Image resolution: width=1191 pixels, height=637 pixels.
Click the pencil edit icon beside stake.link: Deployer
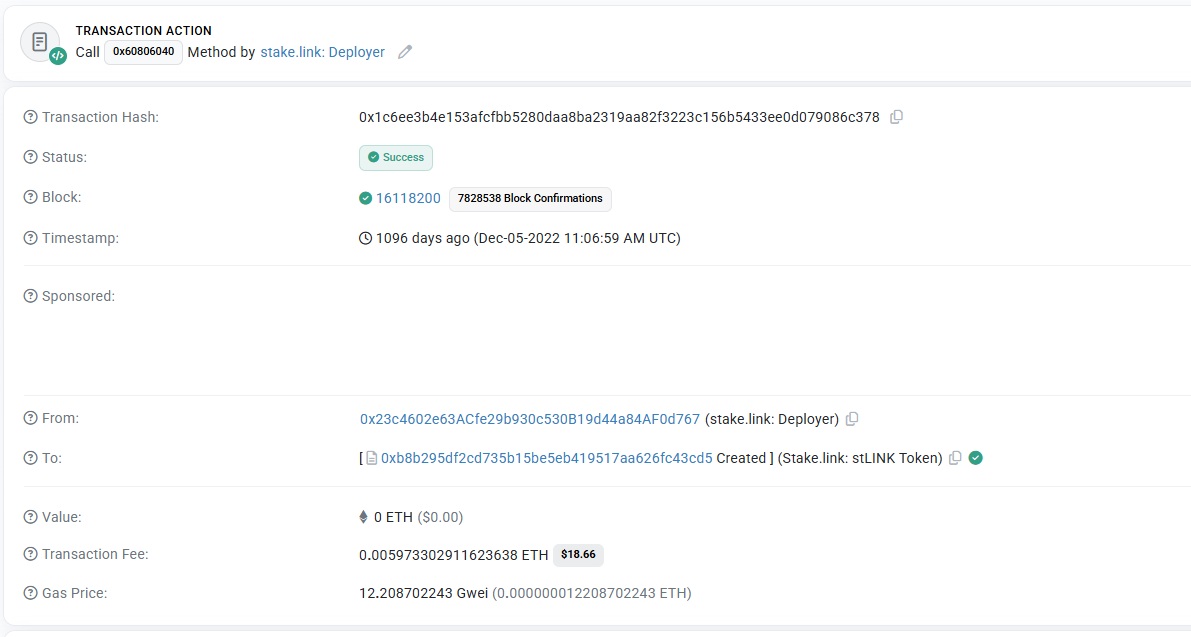pos(405,52)
